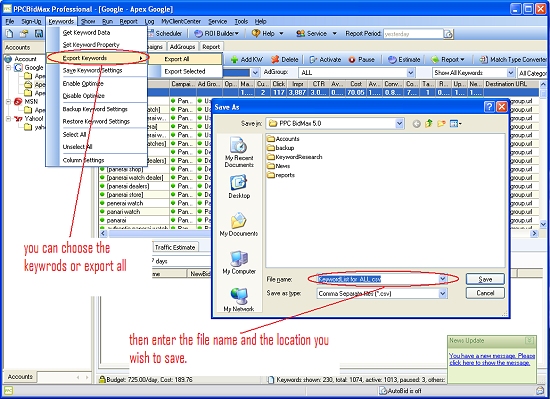Viewport: 550px width, 399px height.
Task: Click the Add KW plus icon
Action: (x=234, y=60)
